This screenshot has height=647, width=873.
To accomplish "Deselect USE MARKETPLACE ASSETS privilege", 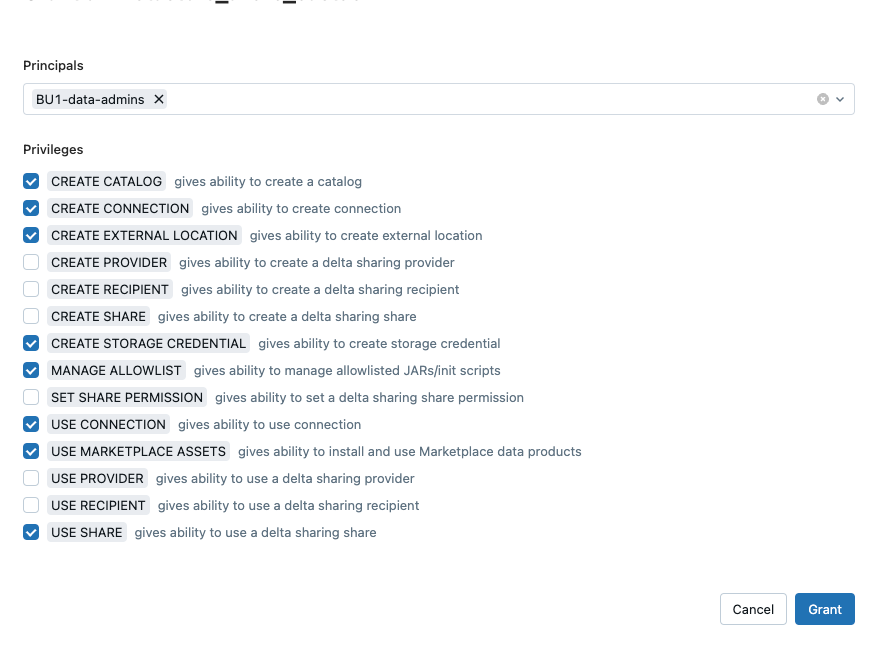I will pyautogui.click(x=31, y=451).
